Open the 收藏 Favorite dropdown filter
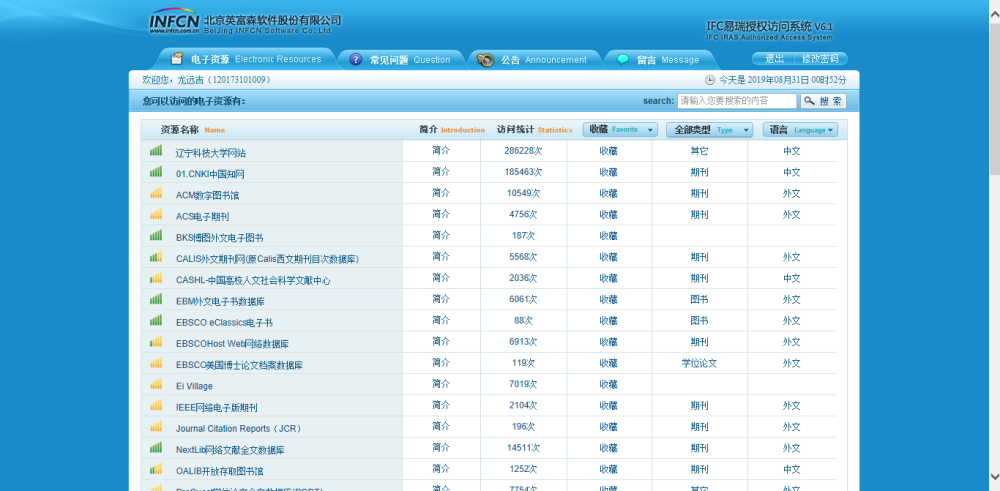The width and height of the screenshot is (1000, 491). tap(620, 129)
